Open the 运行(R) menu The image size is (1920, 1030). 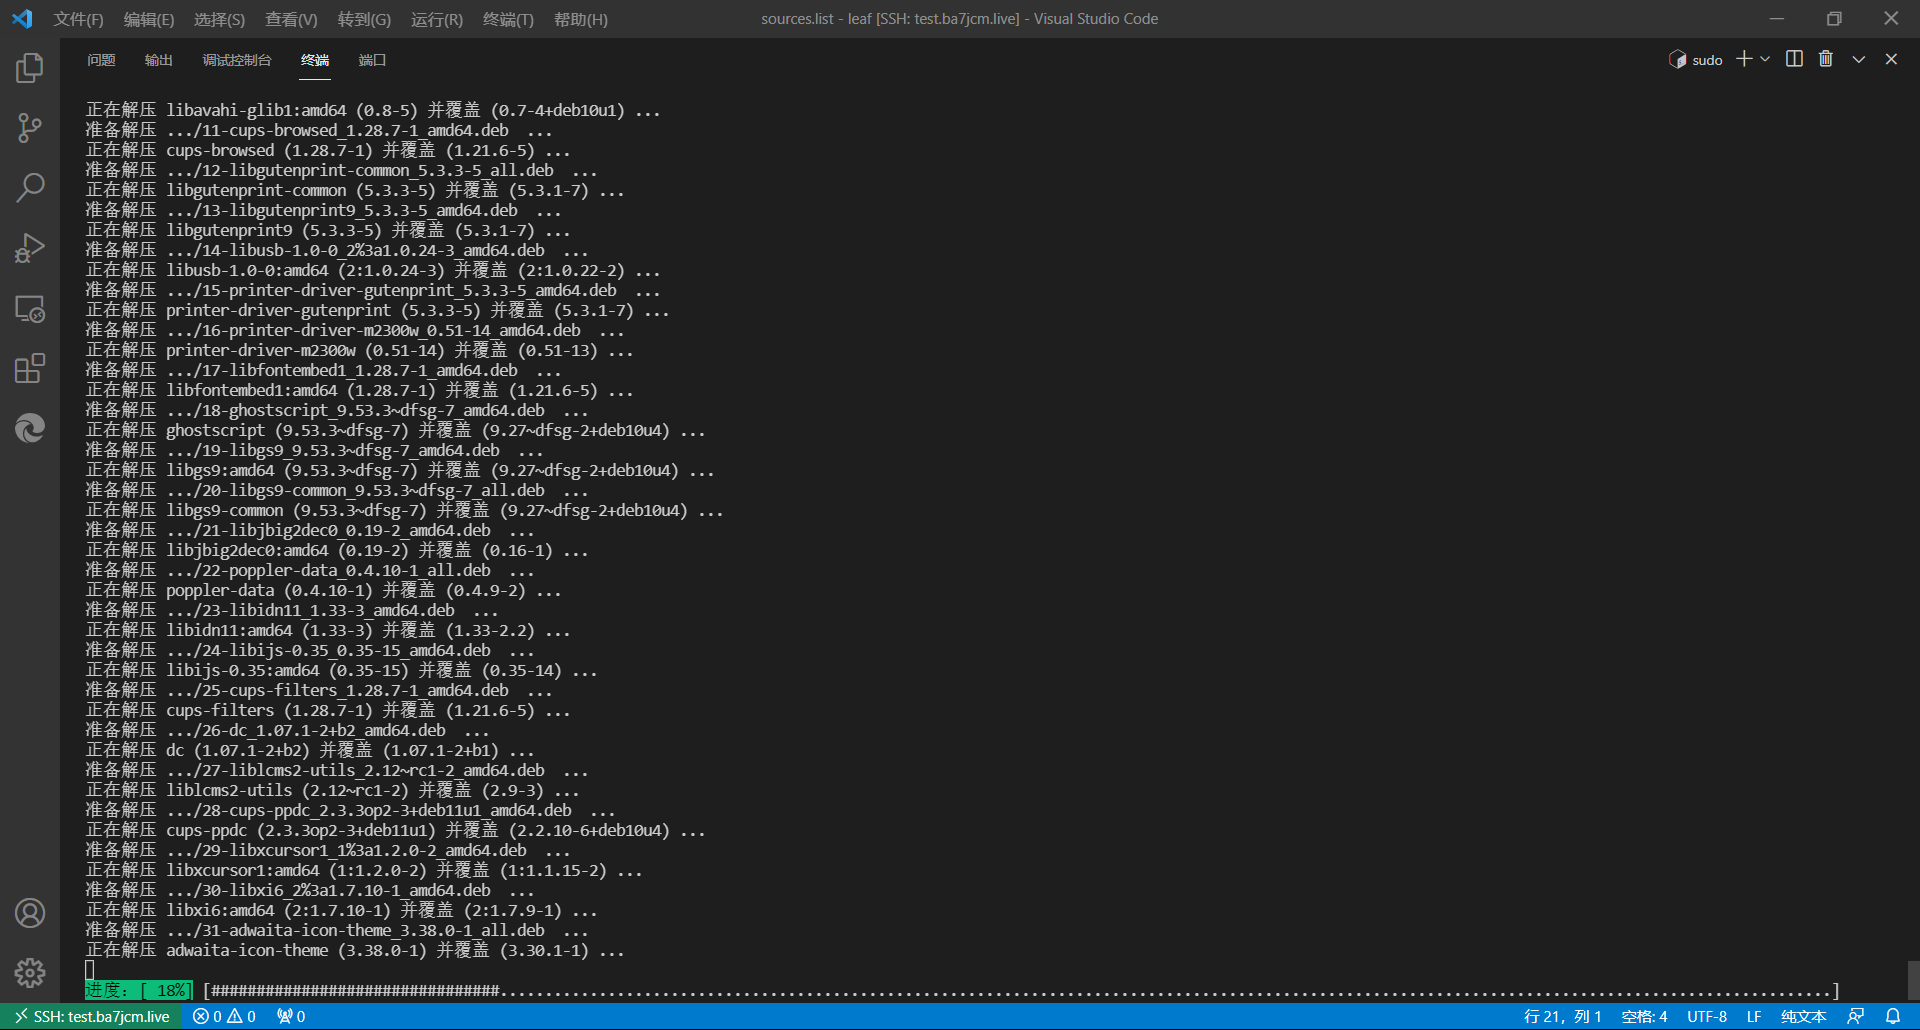(x=437, y=19)
